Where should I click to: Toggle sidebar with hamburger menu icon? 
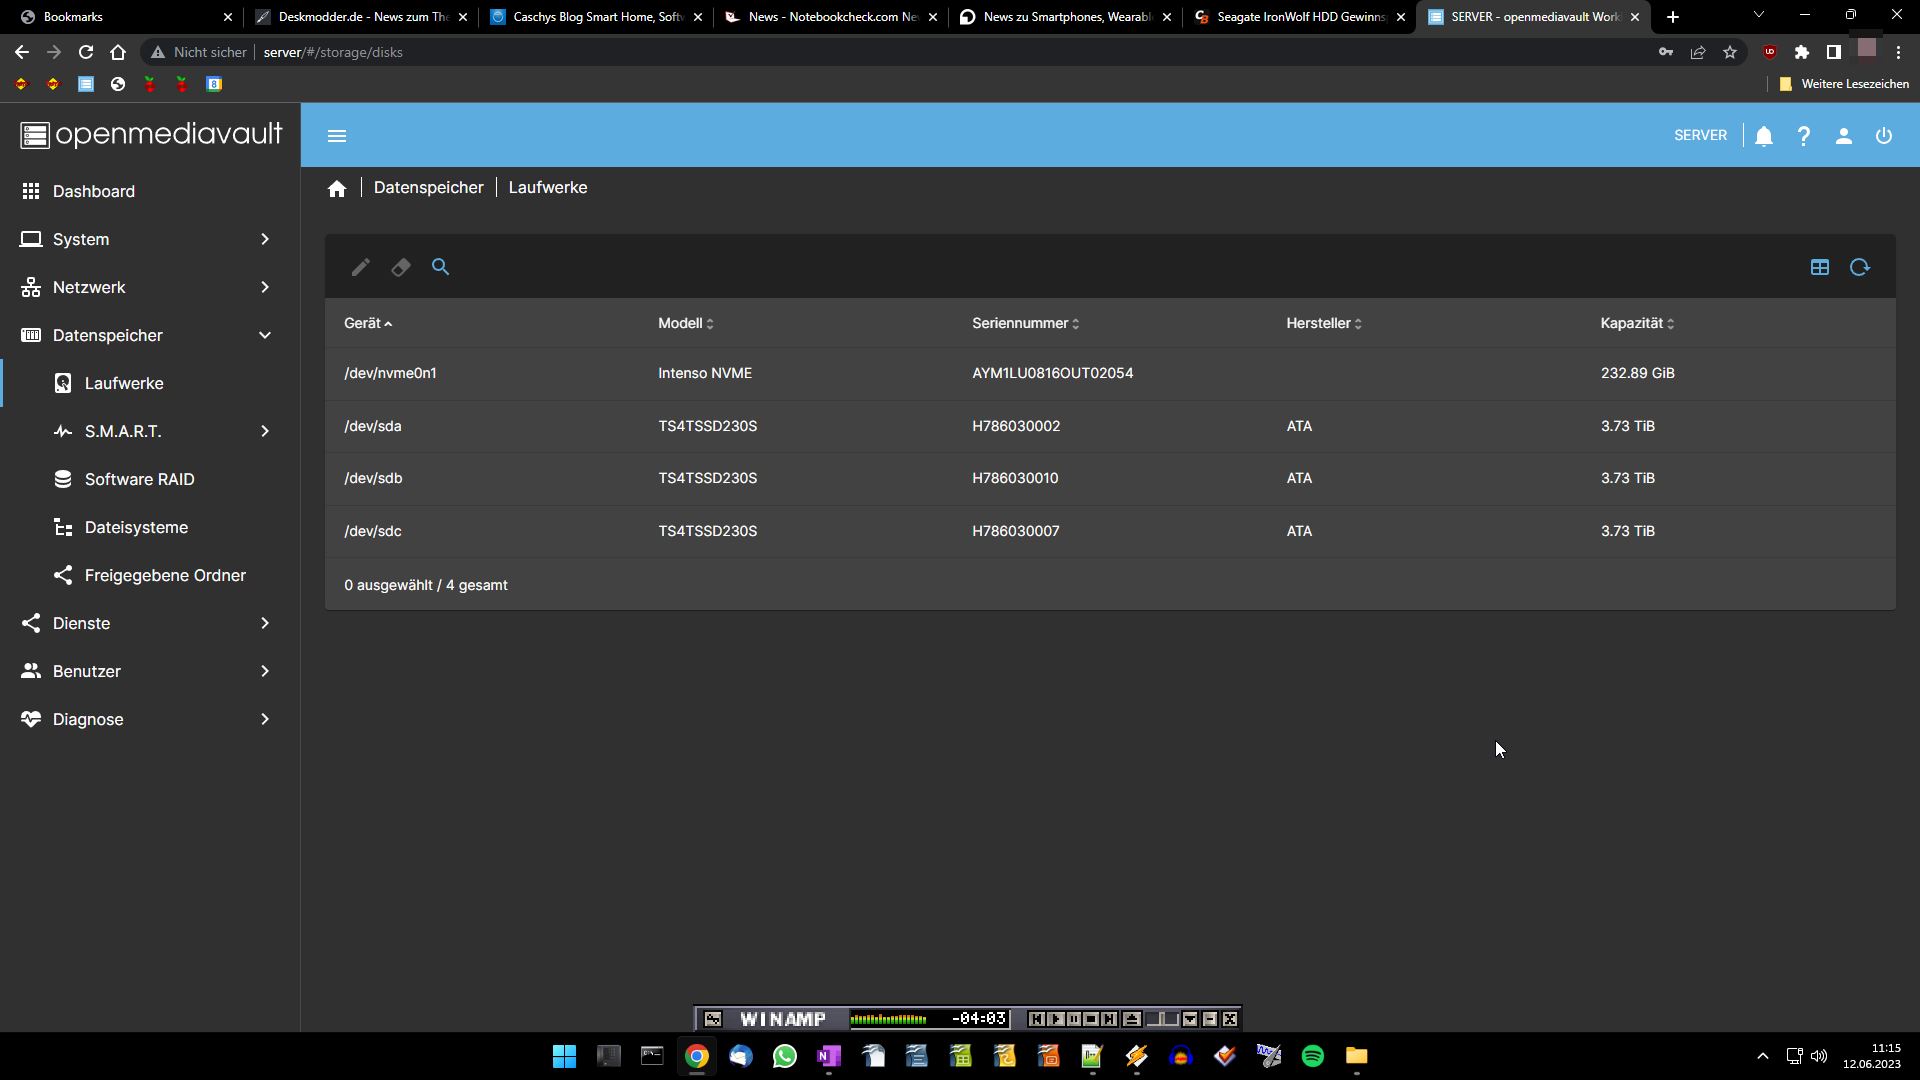(337, 136)
